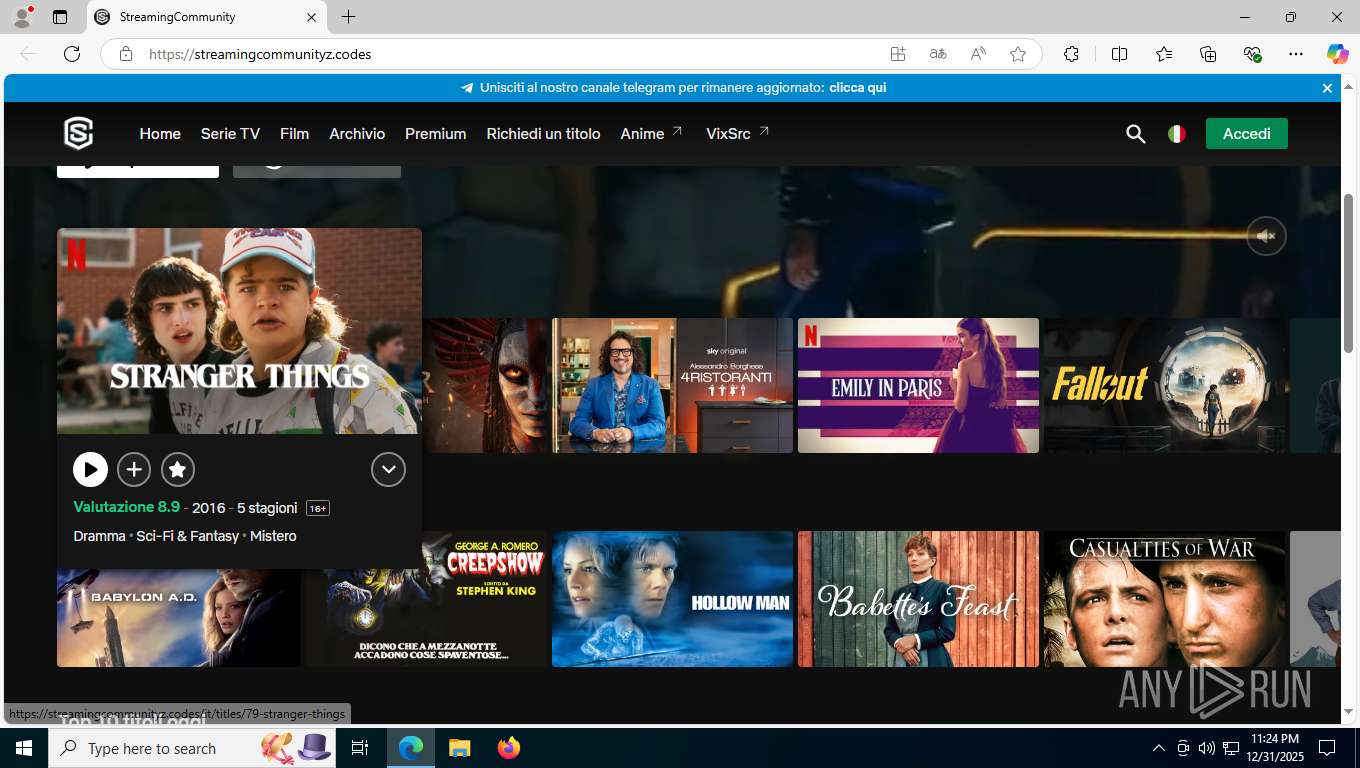The height and width of the screenshot is (768, 1360).
Task: Open the external Anime link
Action: [651, 134]
